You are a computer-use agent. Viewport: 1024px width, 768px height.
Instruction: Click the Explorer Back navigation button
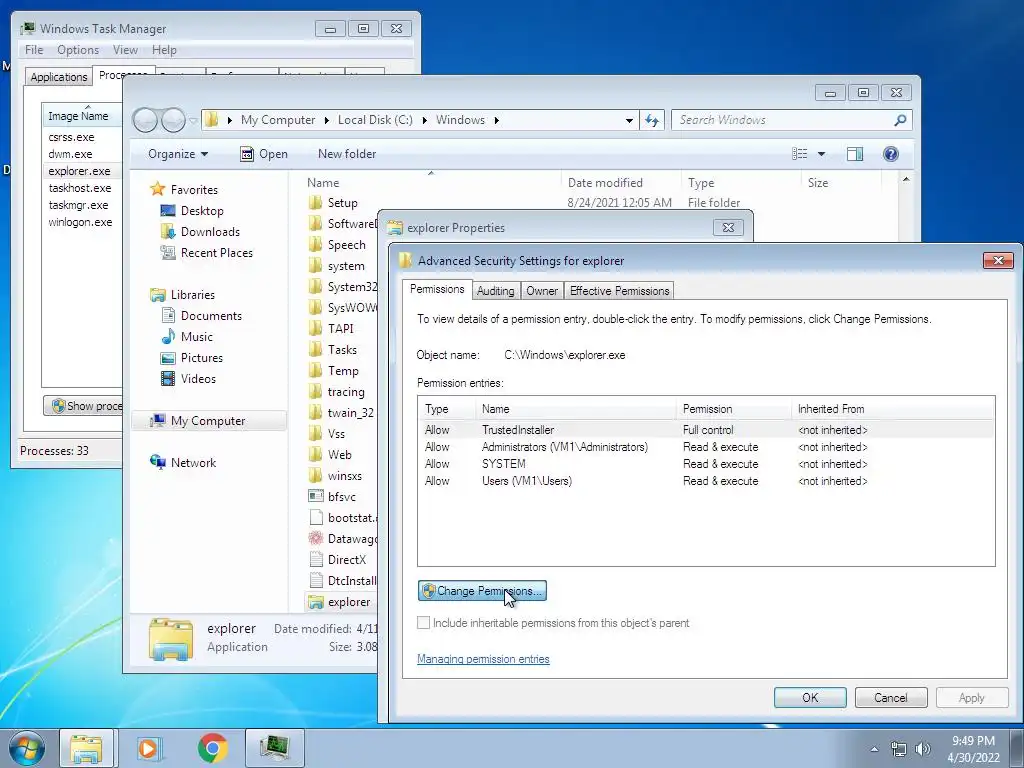tap(146, 120)
